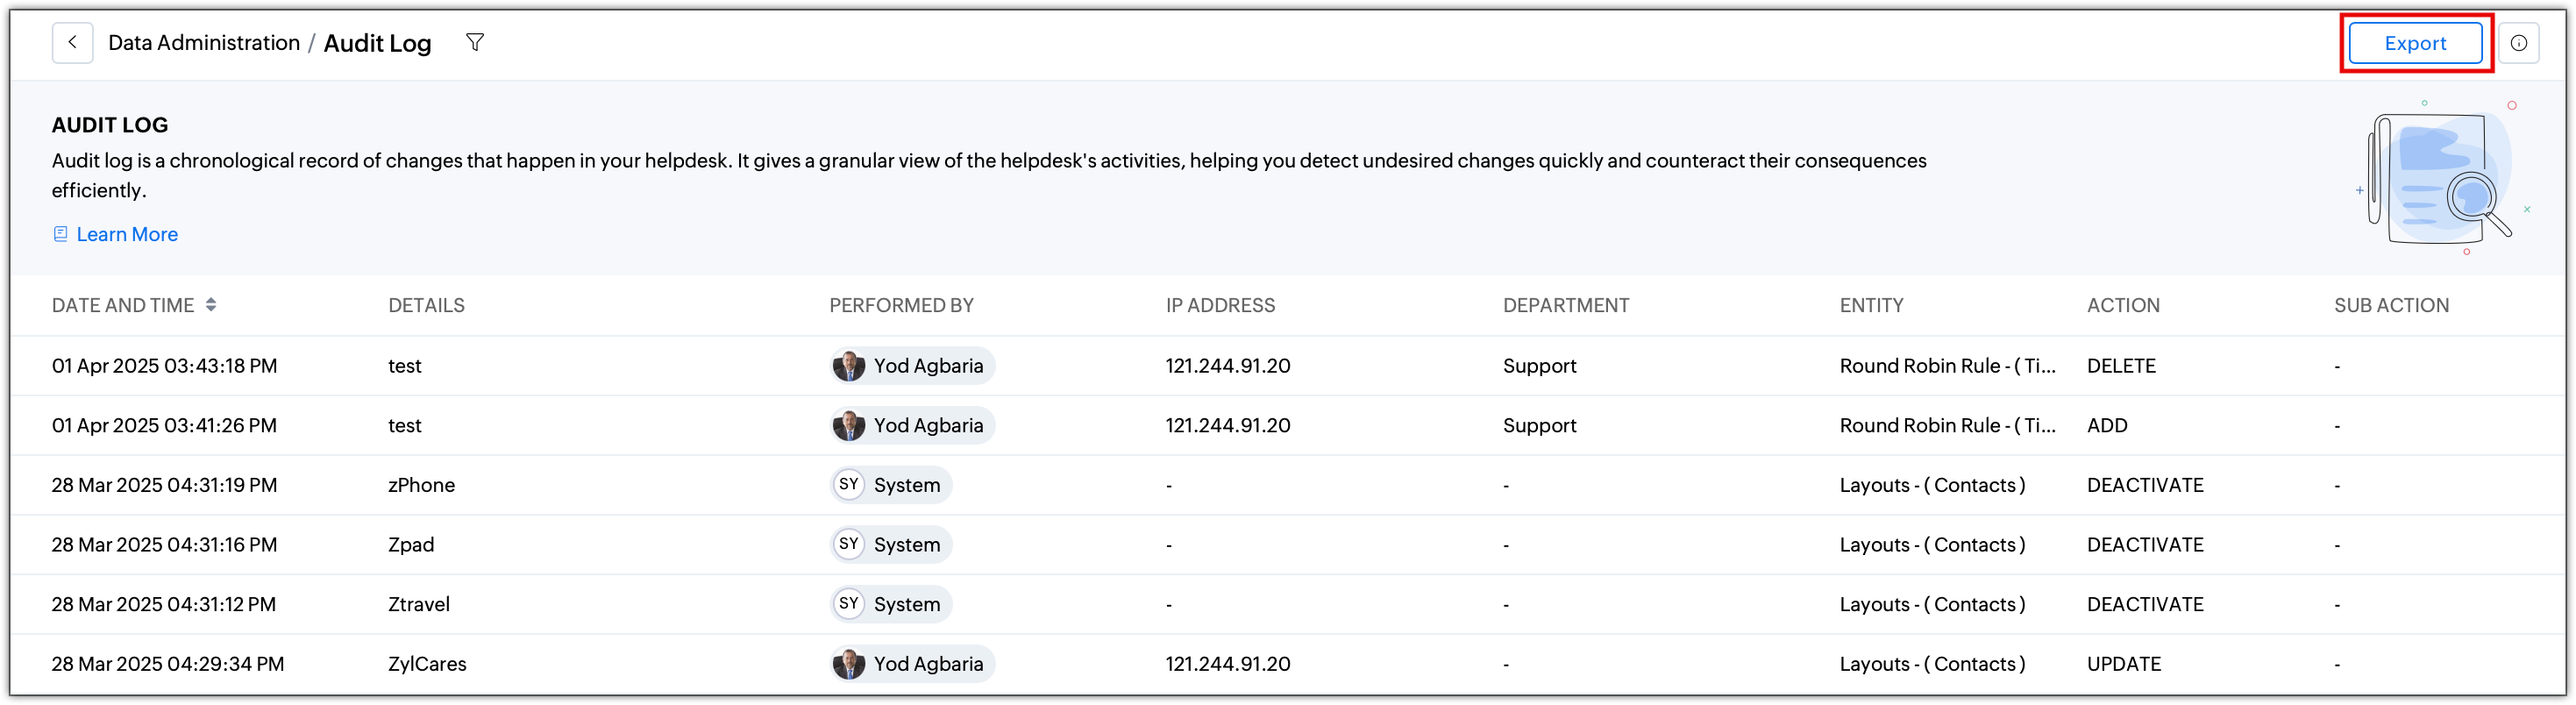2576x705 pixels.
Task: Click Yod Agbaria avatar in DELETE row
Action: (849, 366)
